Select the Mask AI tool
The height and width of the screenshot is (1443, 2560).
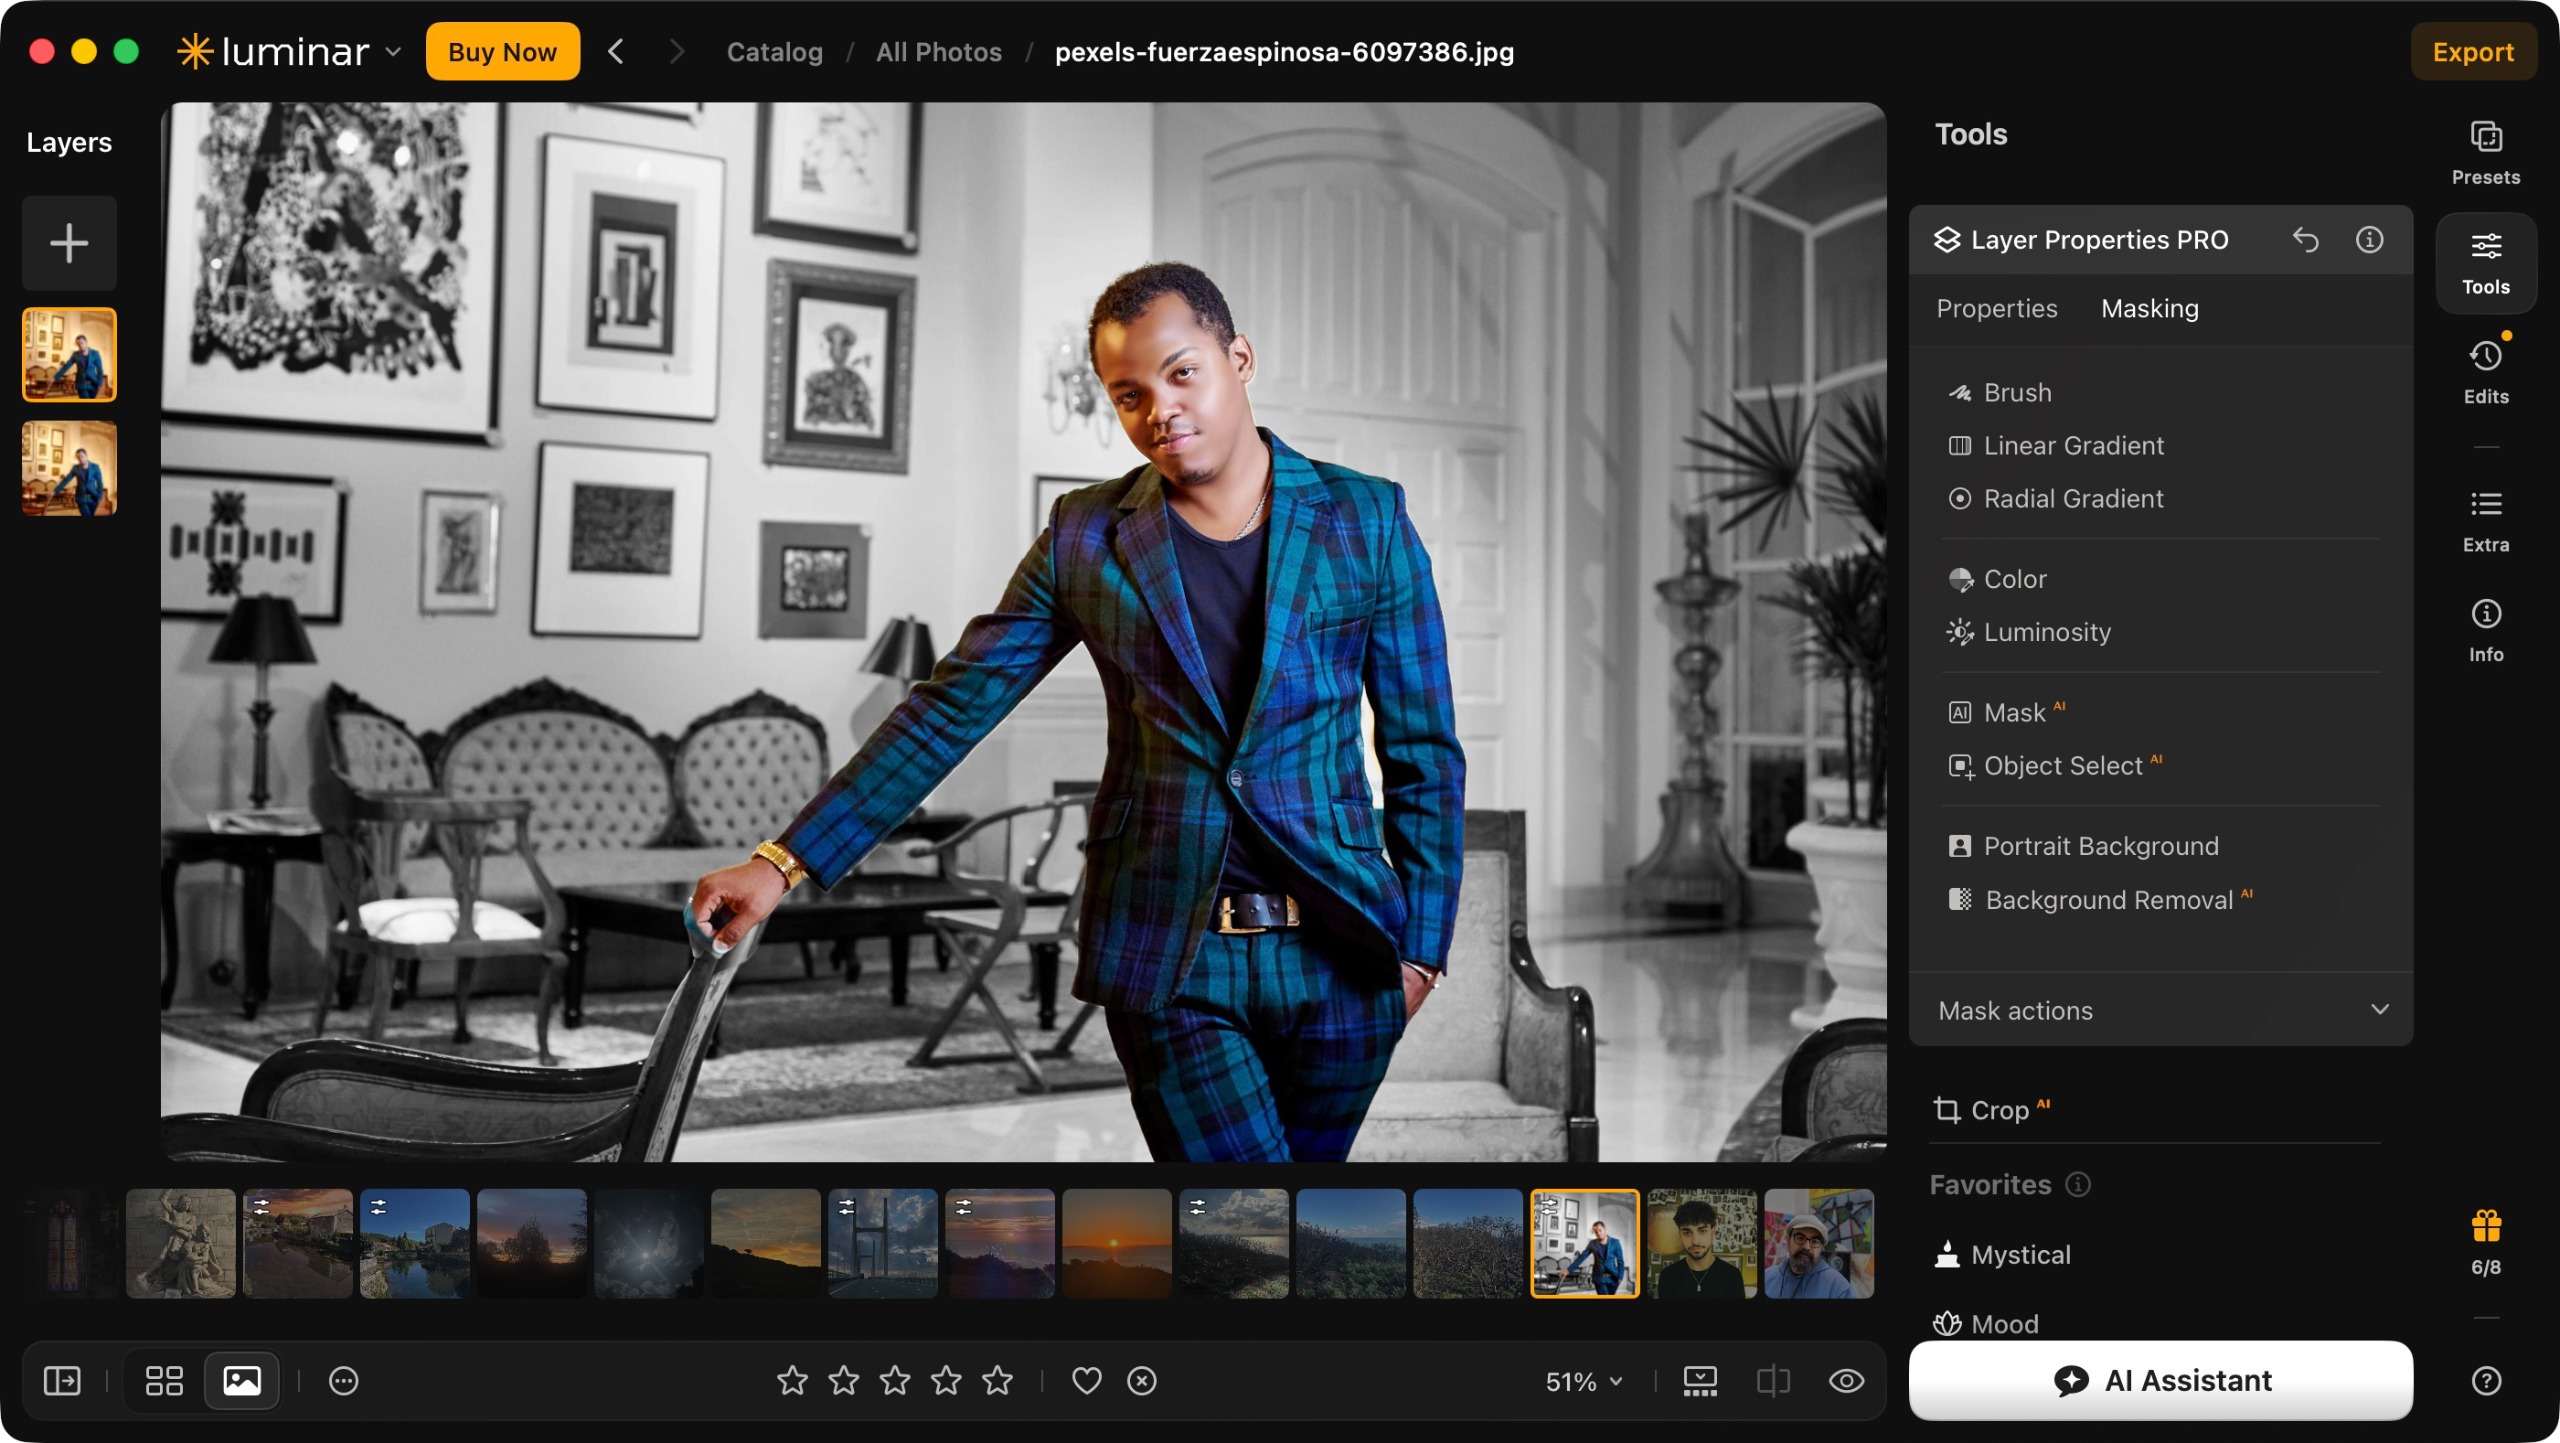pos(2007,713)
